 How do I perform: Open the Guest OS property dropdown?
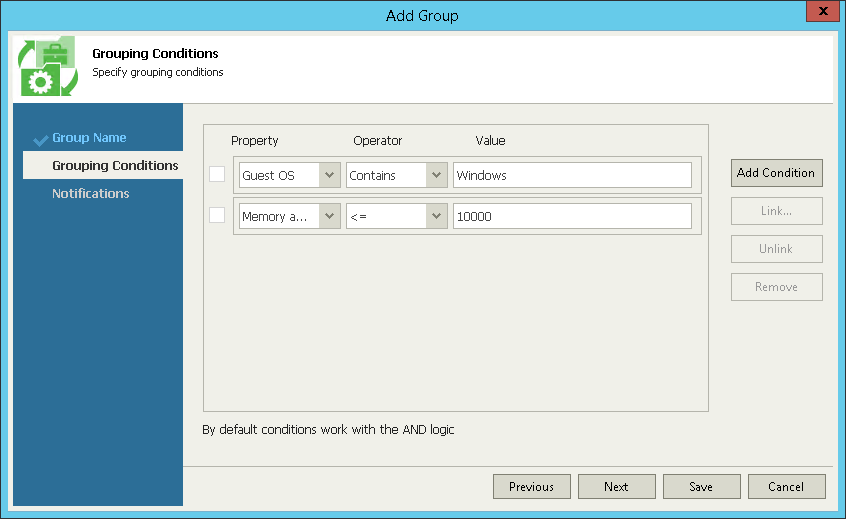tap(330, 175)
